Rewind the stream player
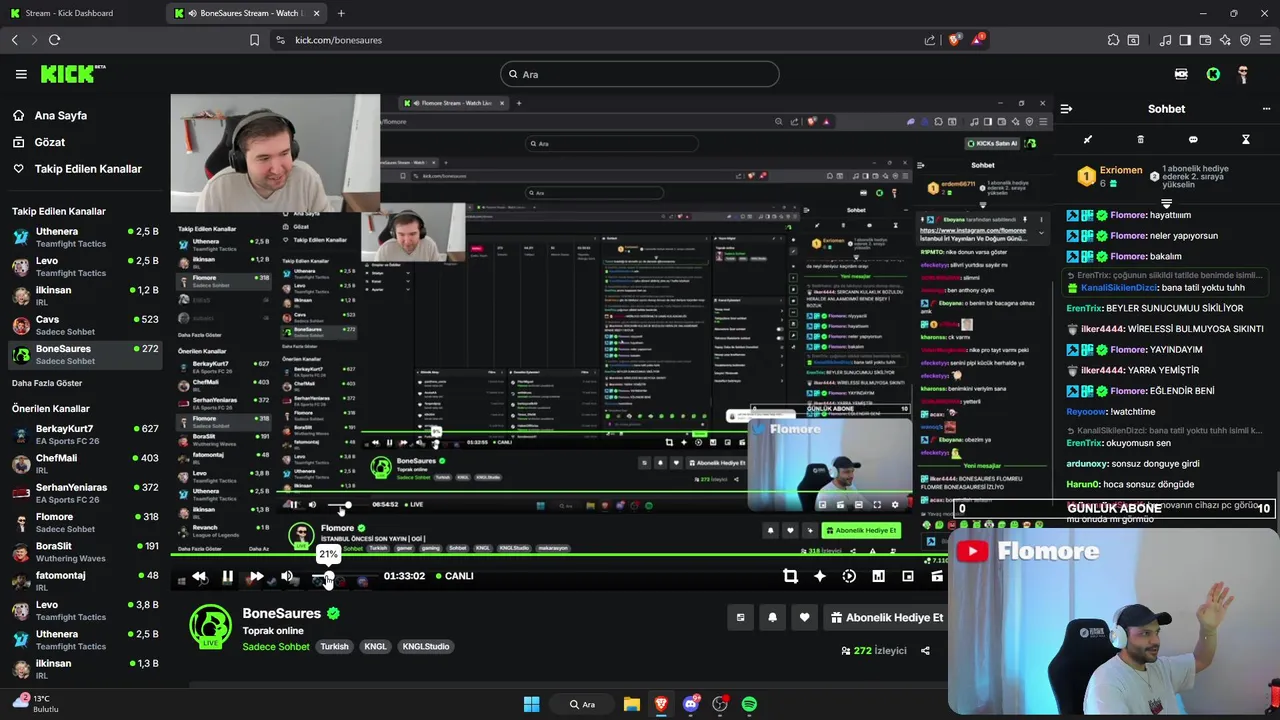Viewport: 1280px width, 720px height. 199,576
